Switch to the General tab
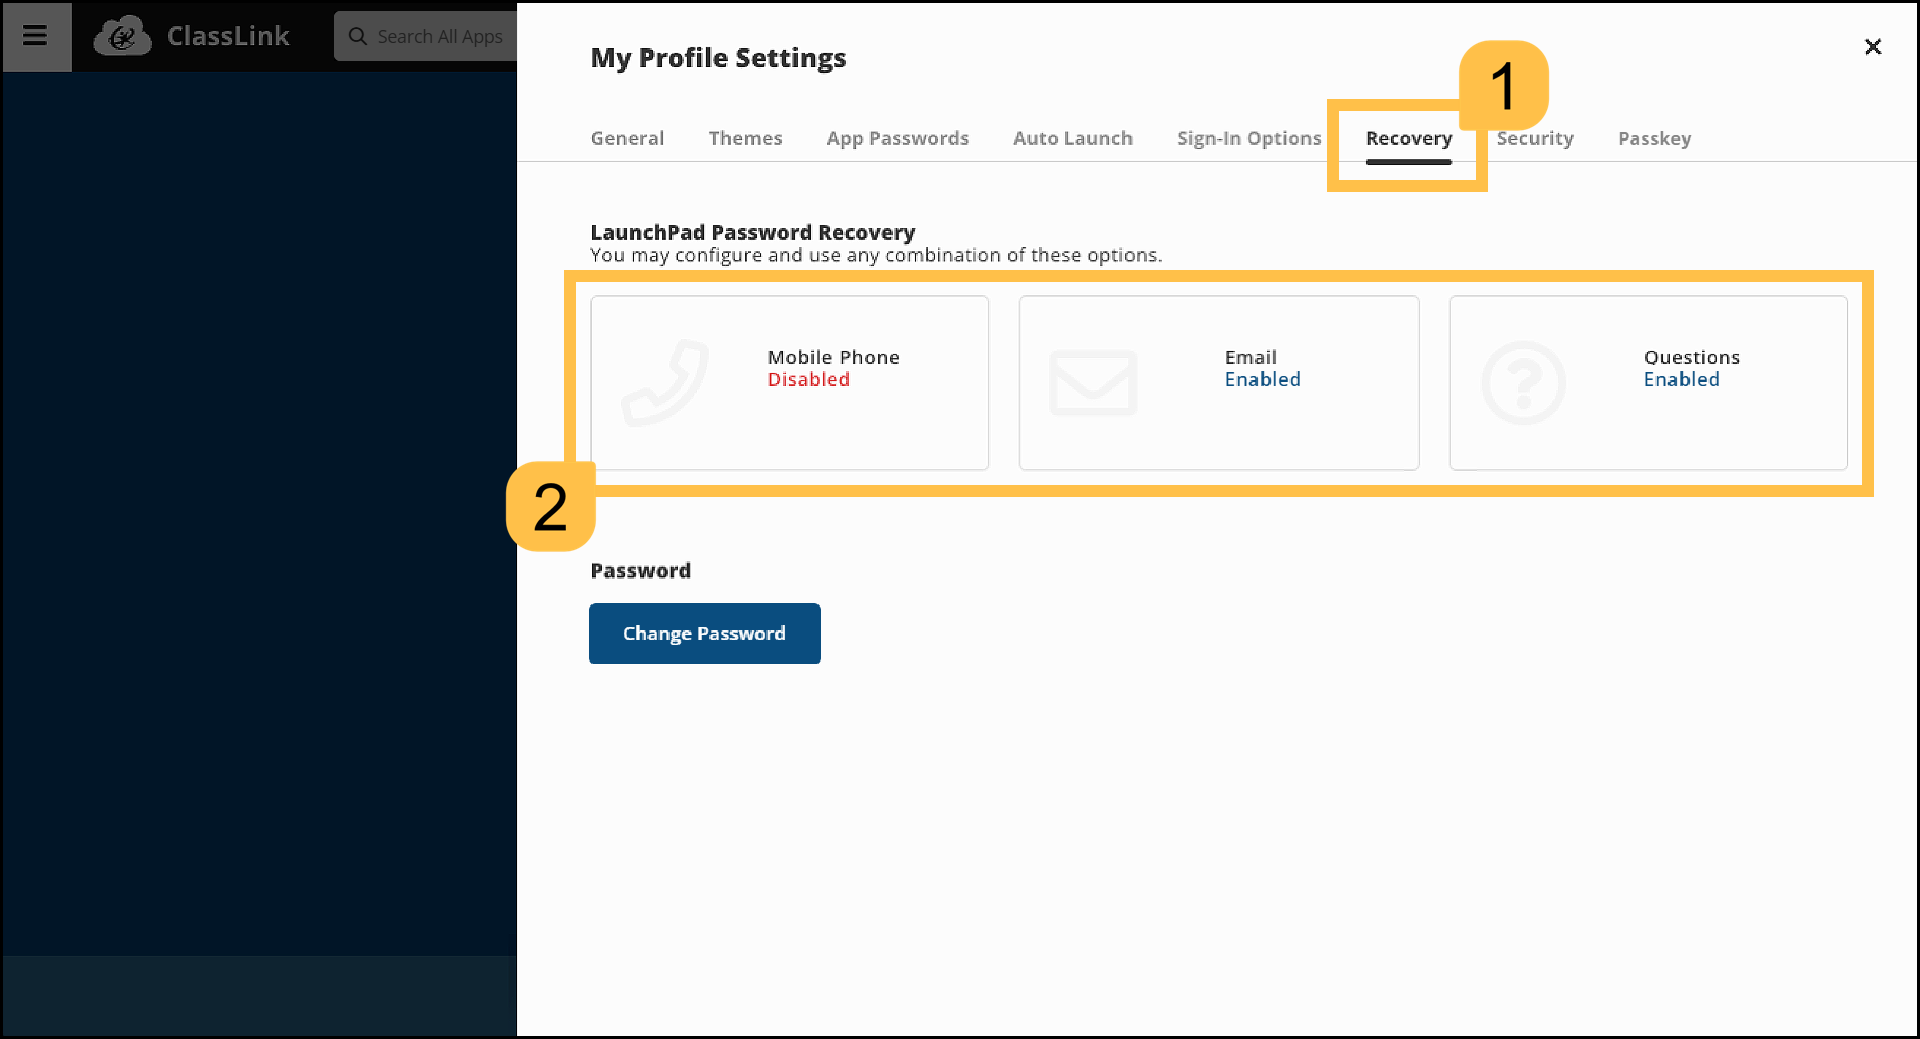The width and height of the screenshot is (1920, 1039). [x=627, y=138]
